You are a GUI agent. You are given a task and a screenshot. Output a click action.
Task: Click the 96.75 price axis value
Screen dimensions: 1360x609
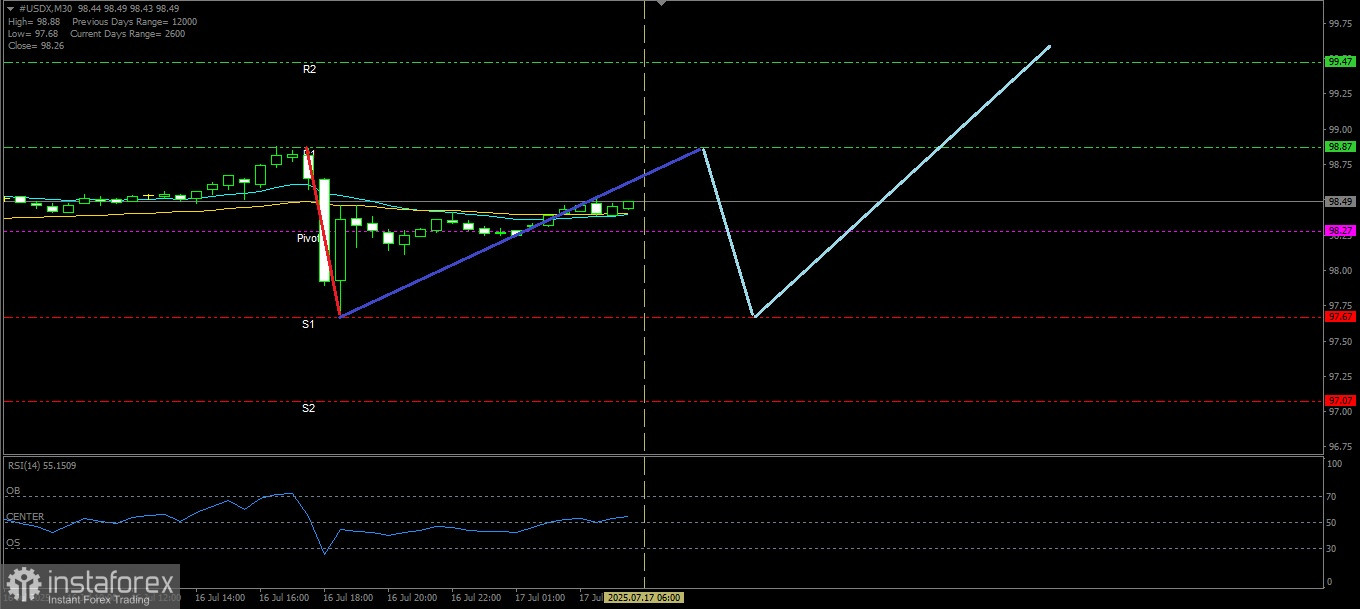pos(1340,447)
